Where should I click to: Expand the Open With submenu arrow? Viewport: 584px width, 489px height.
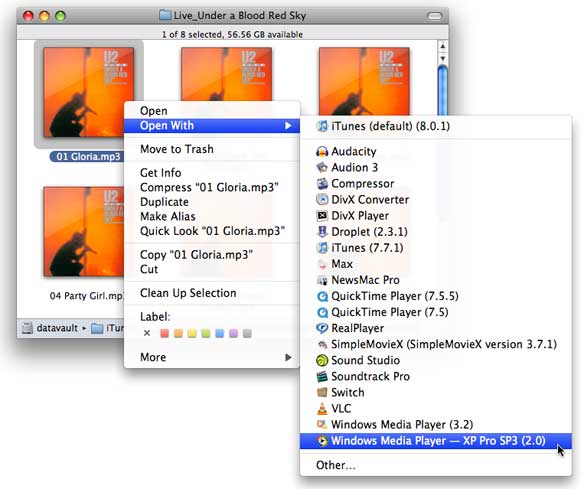click(288, 126)
